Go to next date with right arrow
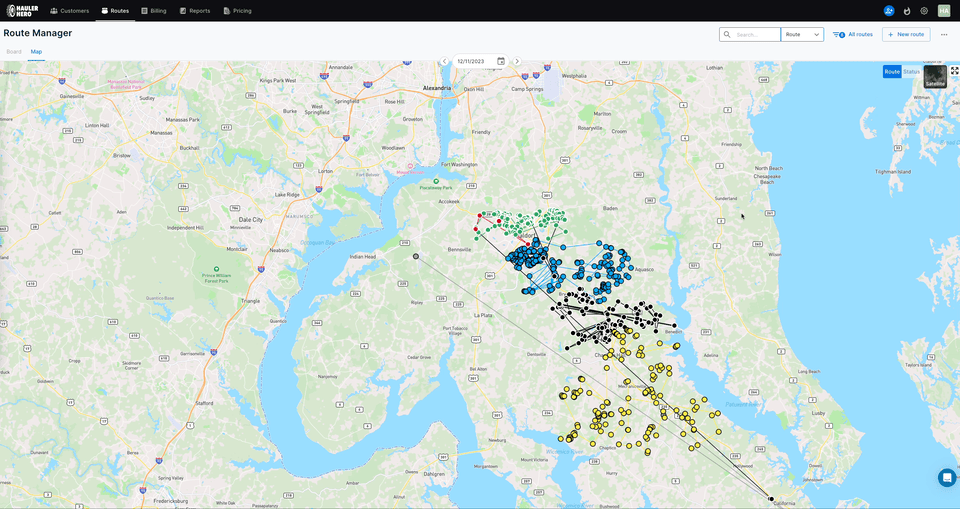This screenshot has width=960, height=509. point(517,61)
